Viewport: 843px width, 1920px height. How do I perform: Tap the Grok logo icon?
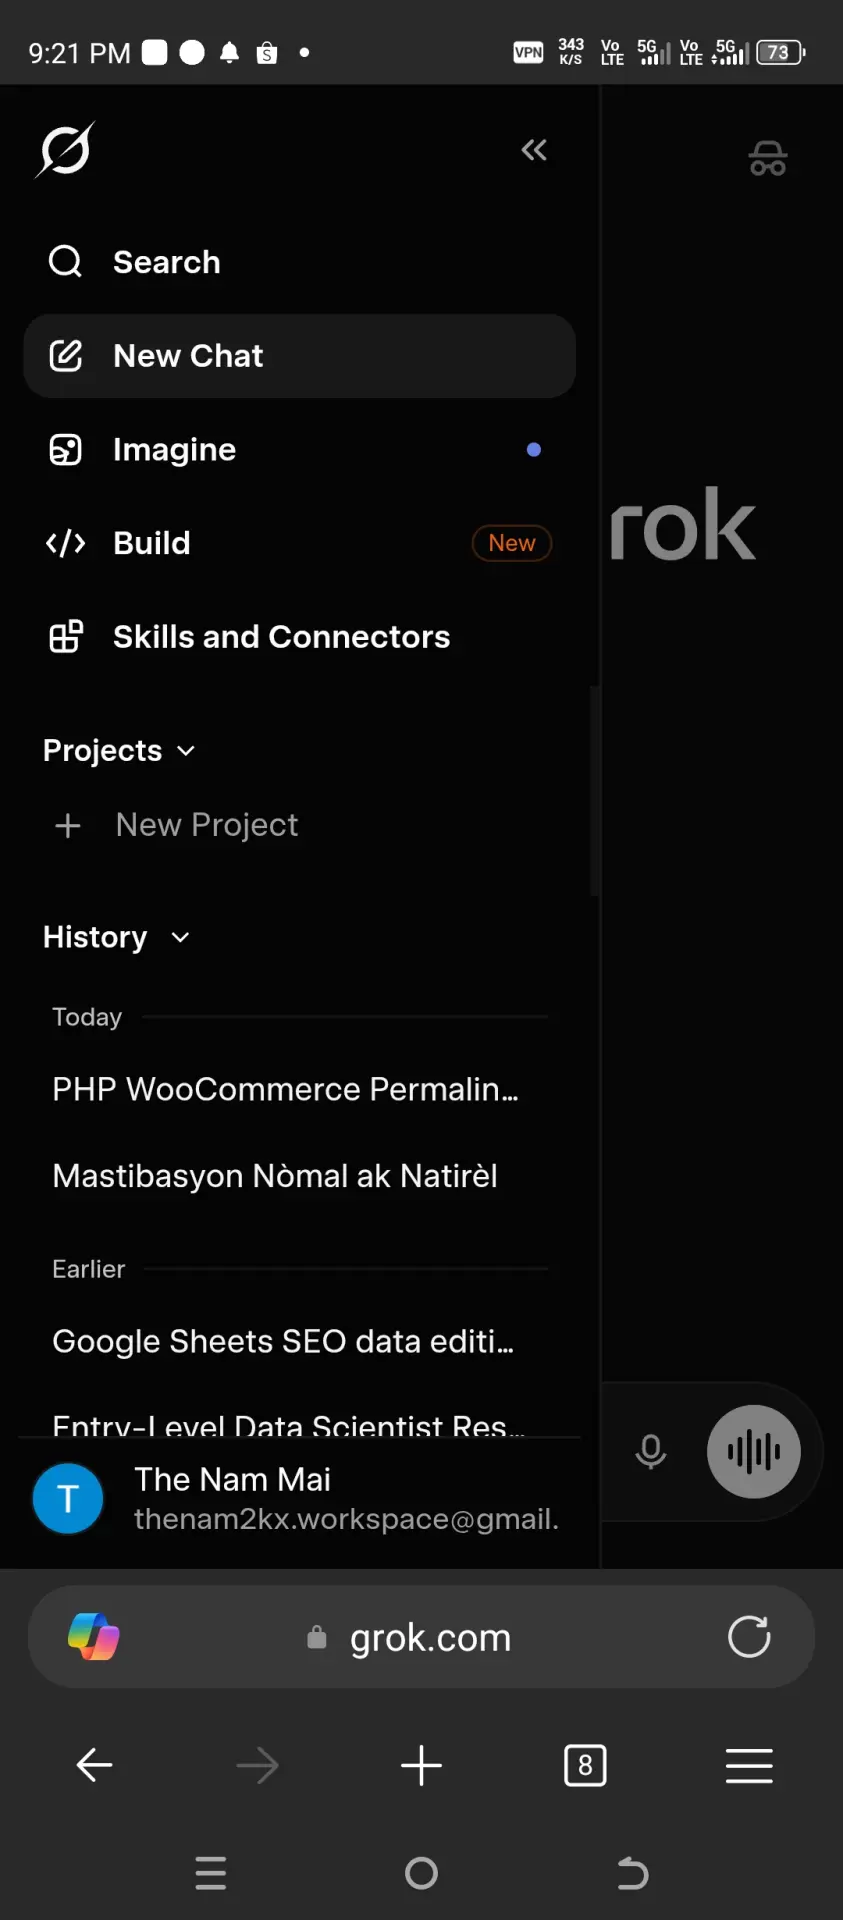(x=65, y=150)
